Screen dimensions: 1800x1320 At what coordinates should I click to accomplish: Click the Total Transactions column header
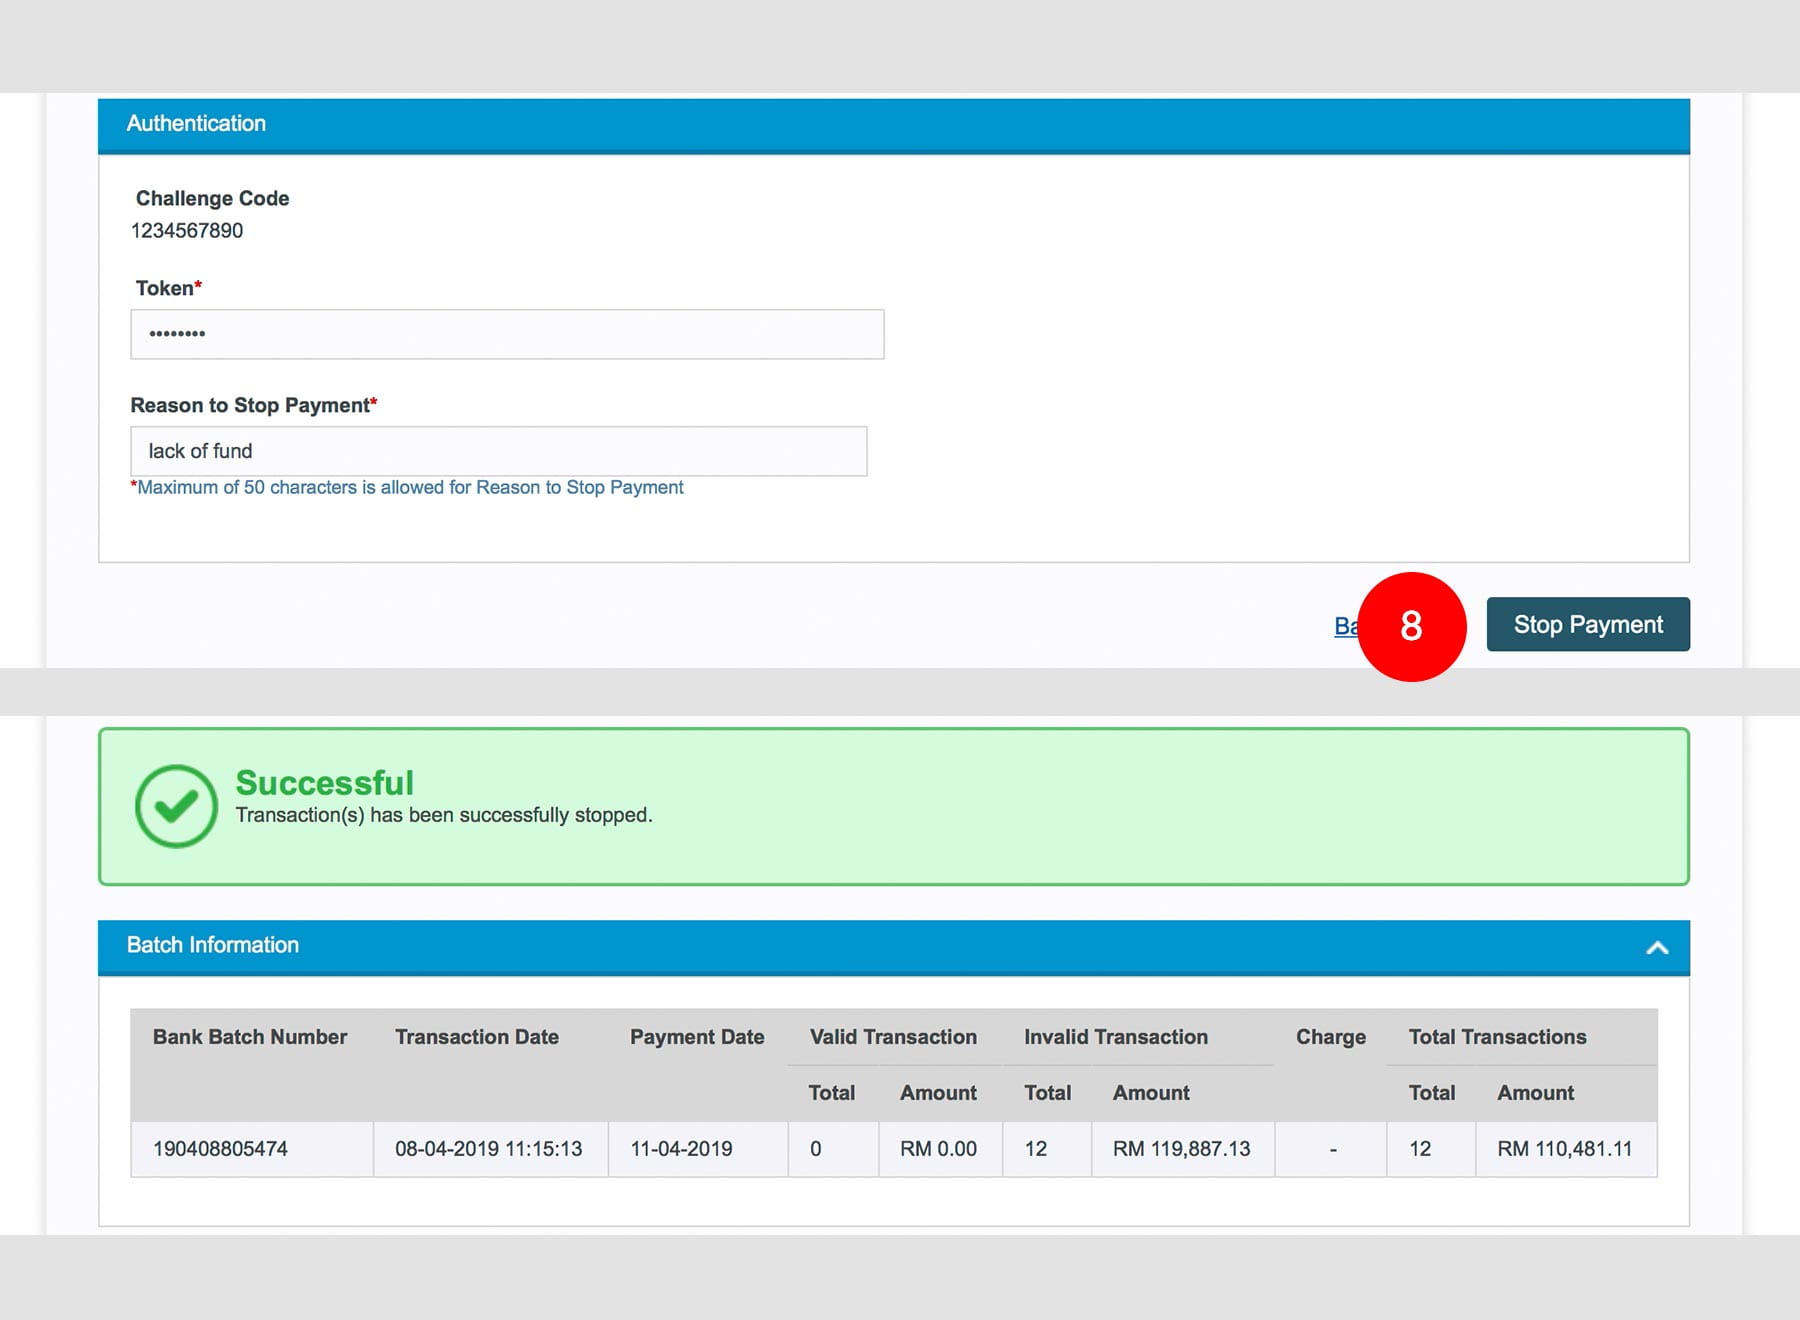pyautogui.click(x=1497, y=1037)
